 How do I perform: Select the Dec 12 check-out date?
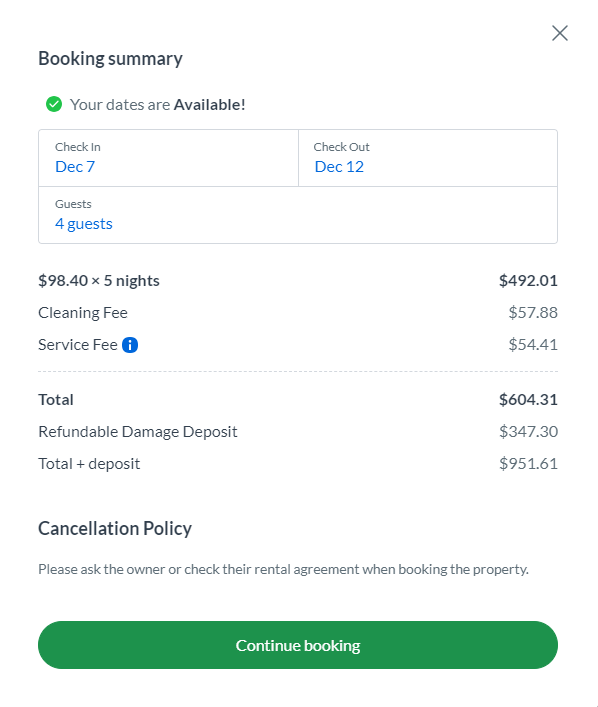[x=339, y=167]
